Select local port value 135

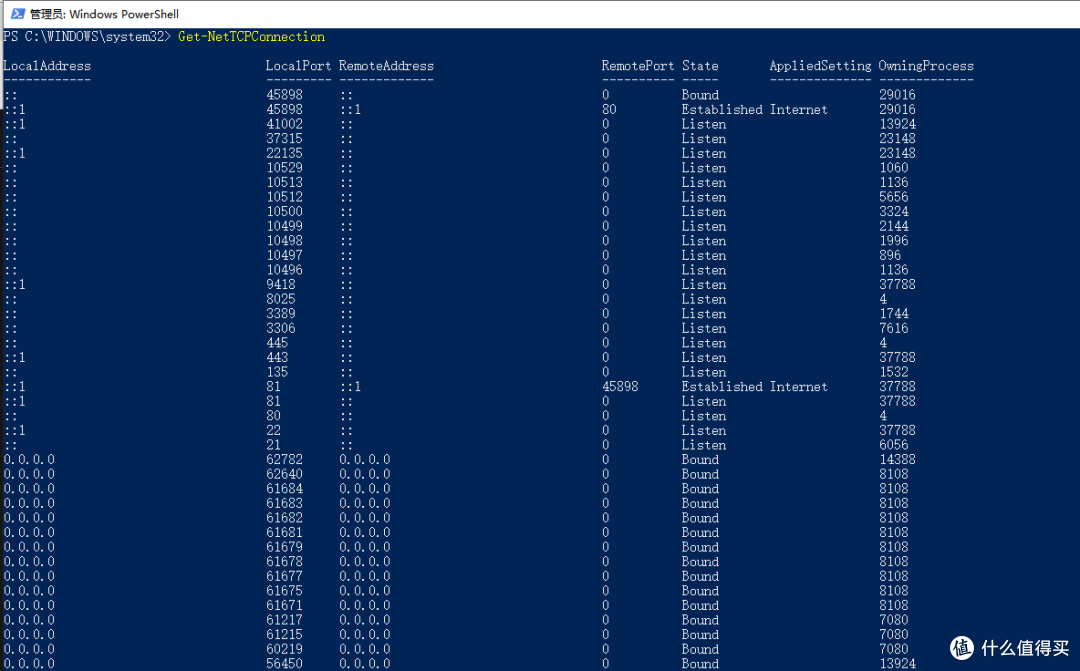pos(277,372)
